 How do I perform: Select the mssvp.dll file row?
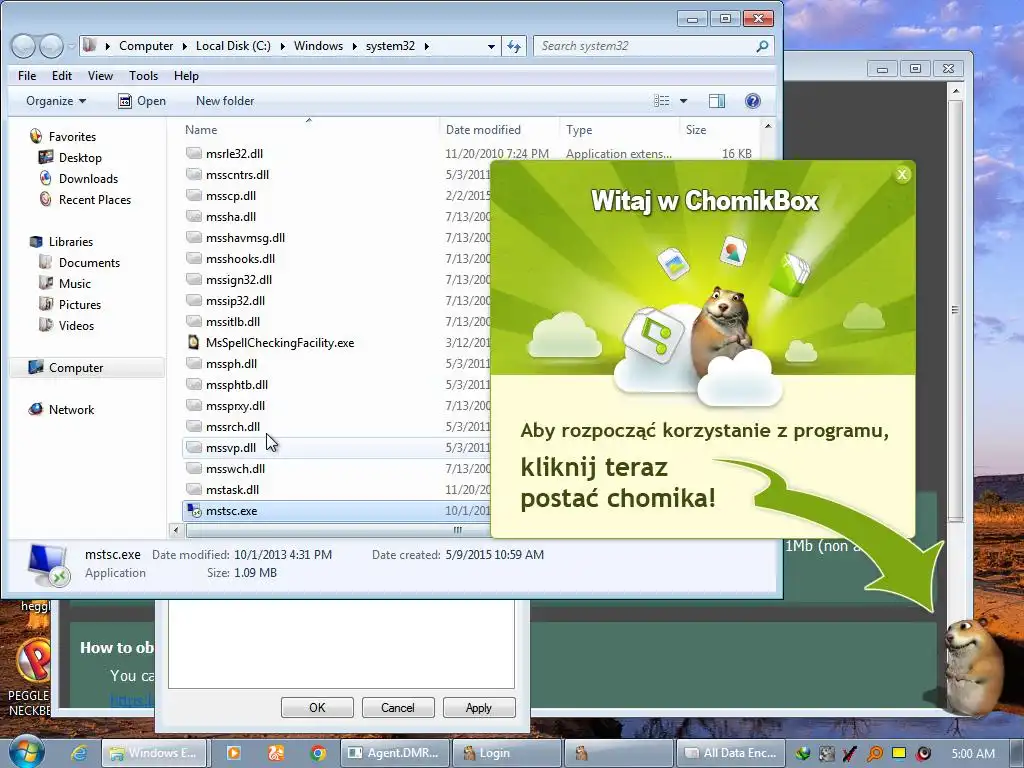[336, 447]
